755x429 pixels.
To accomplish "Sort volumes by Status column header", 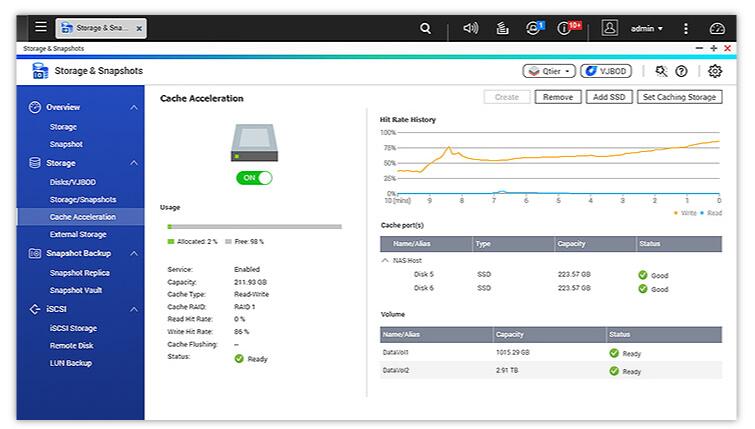I will pos(664,334).
